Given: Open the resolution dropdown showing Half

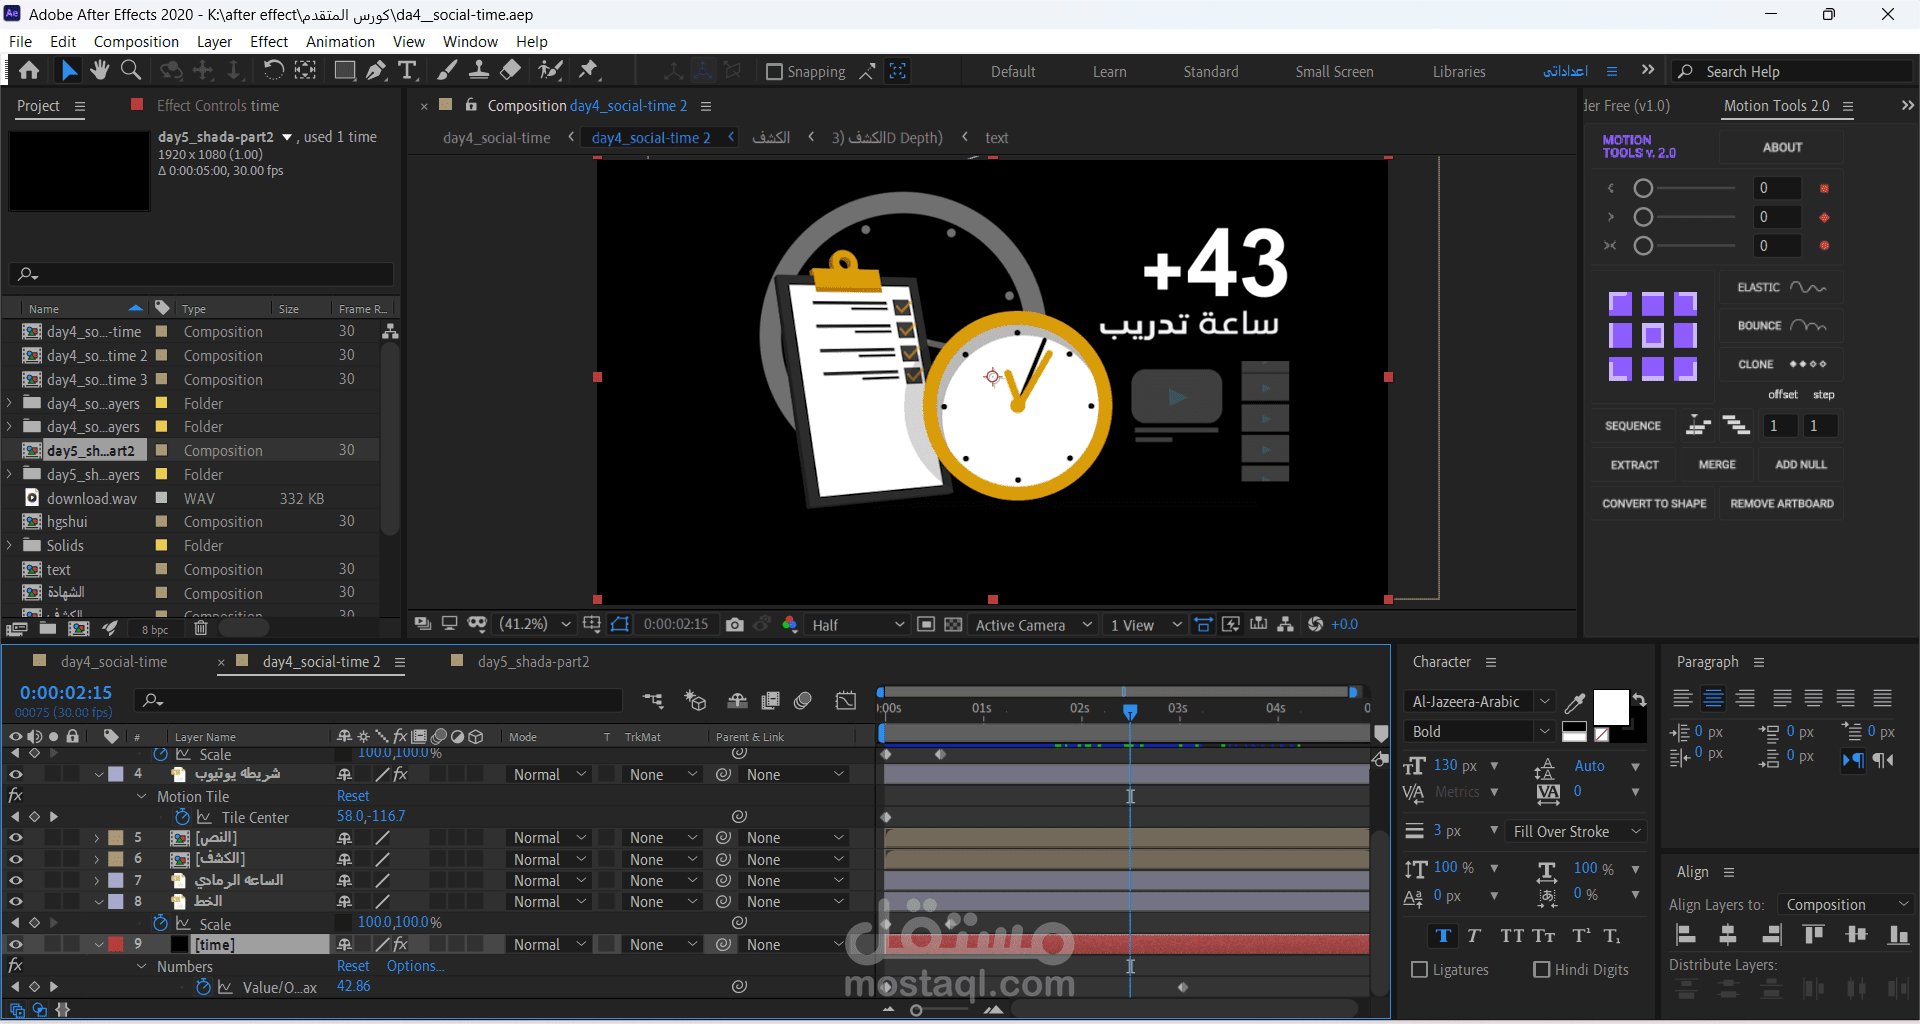Looking at the screenshot, I should pos(857,625).
